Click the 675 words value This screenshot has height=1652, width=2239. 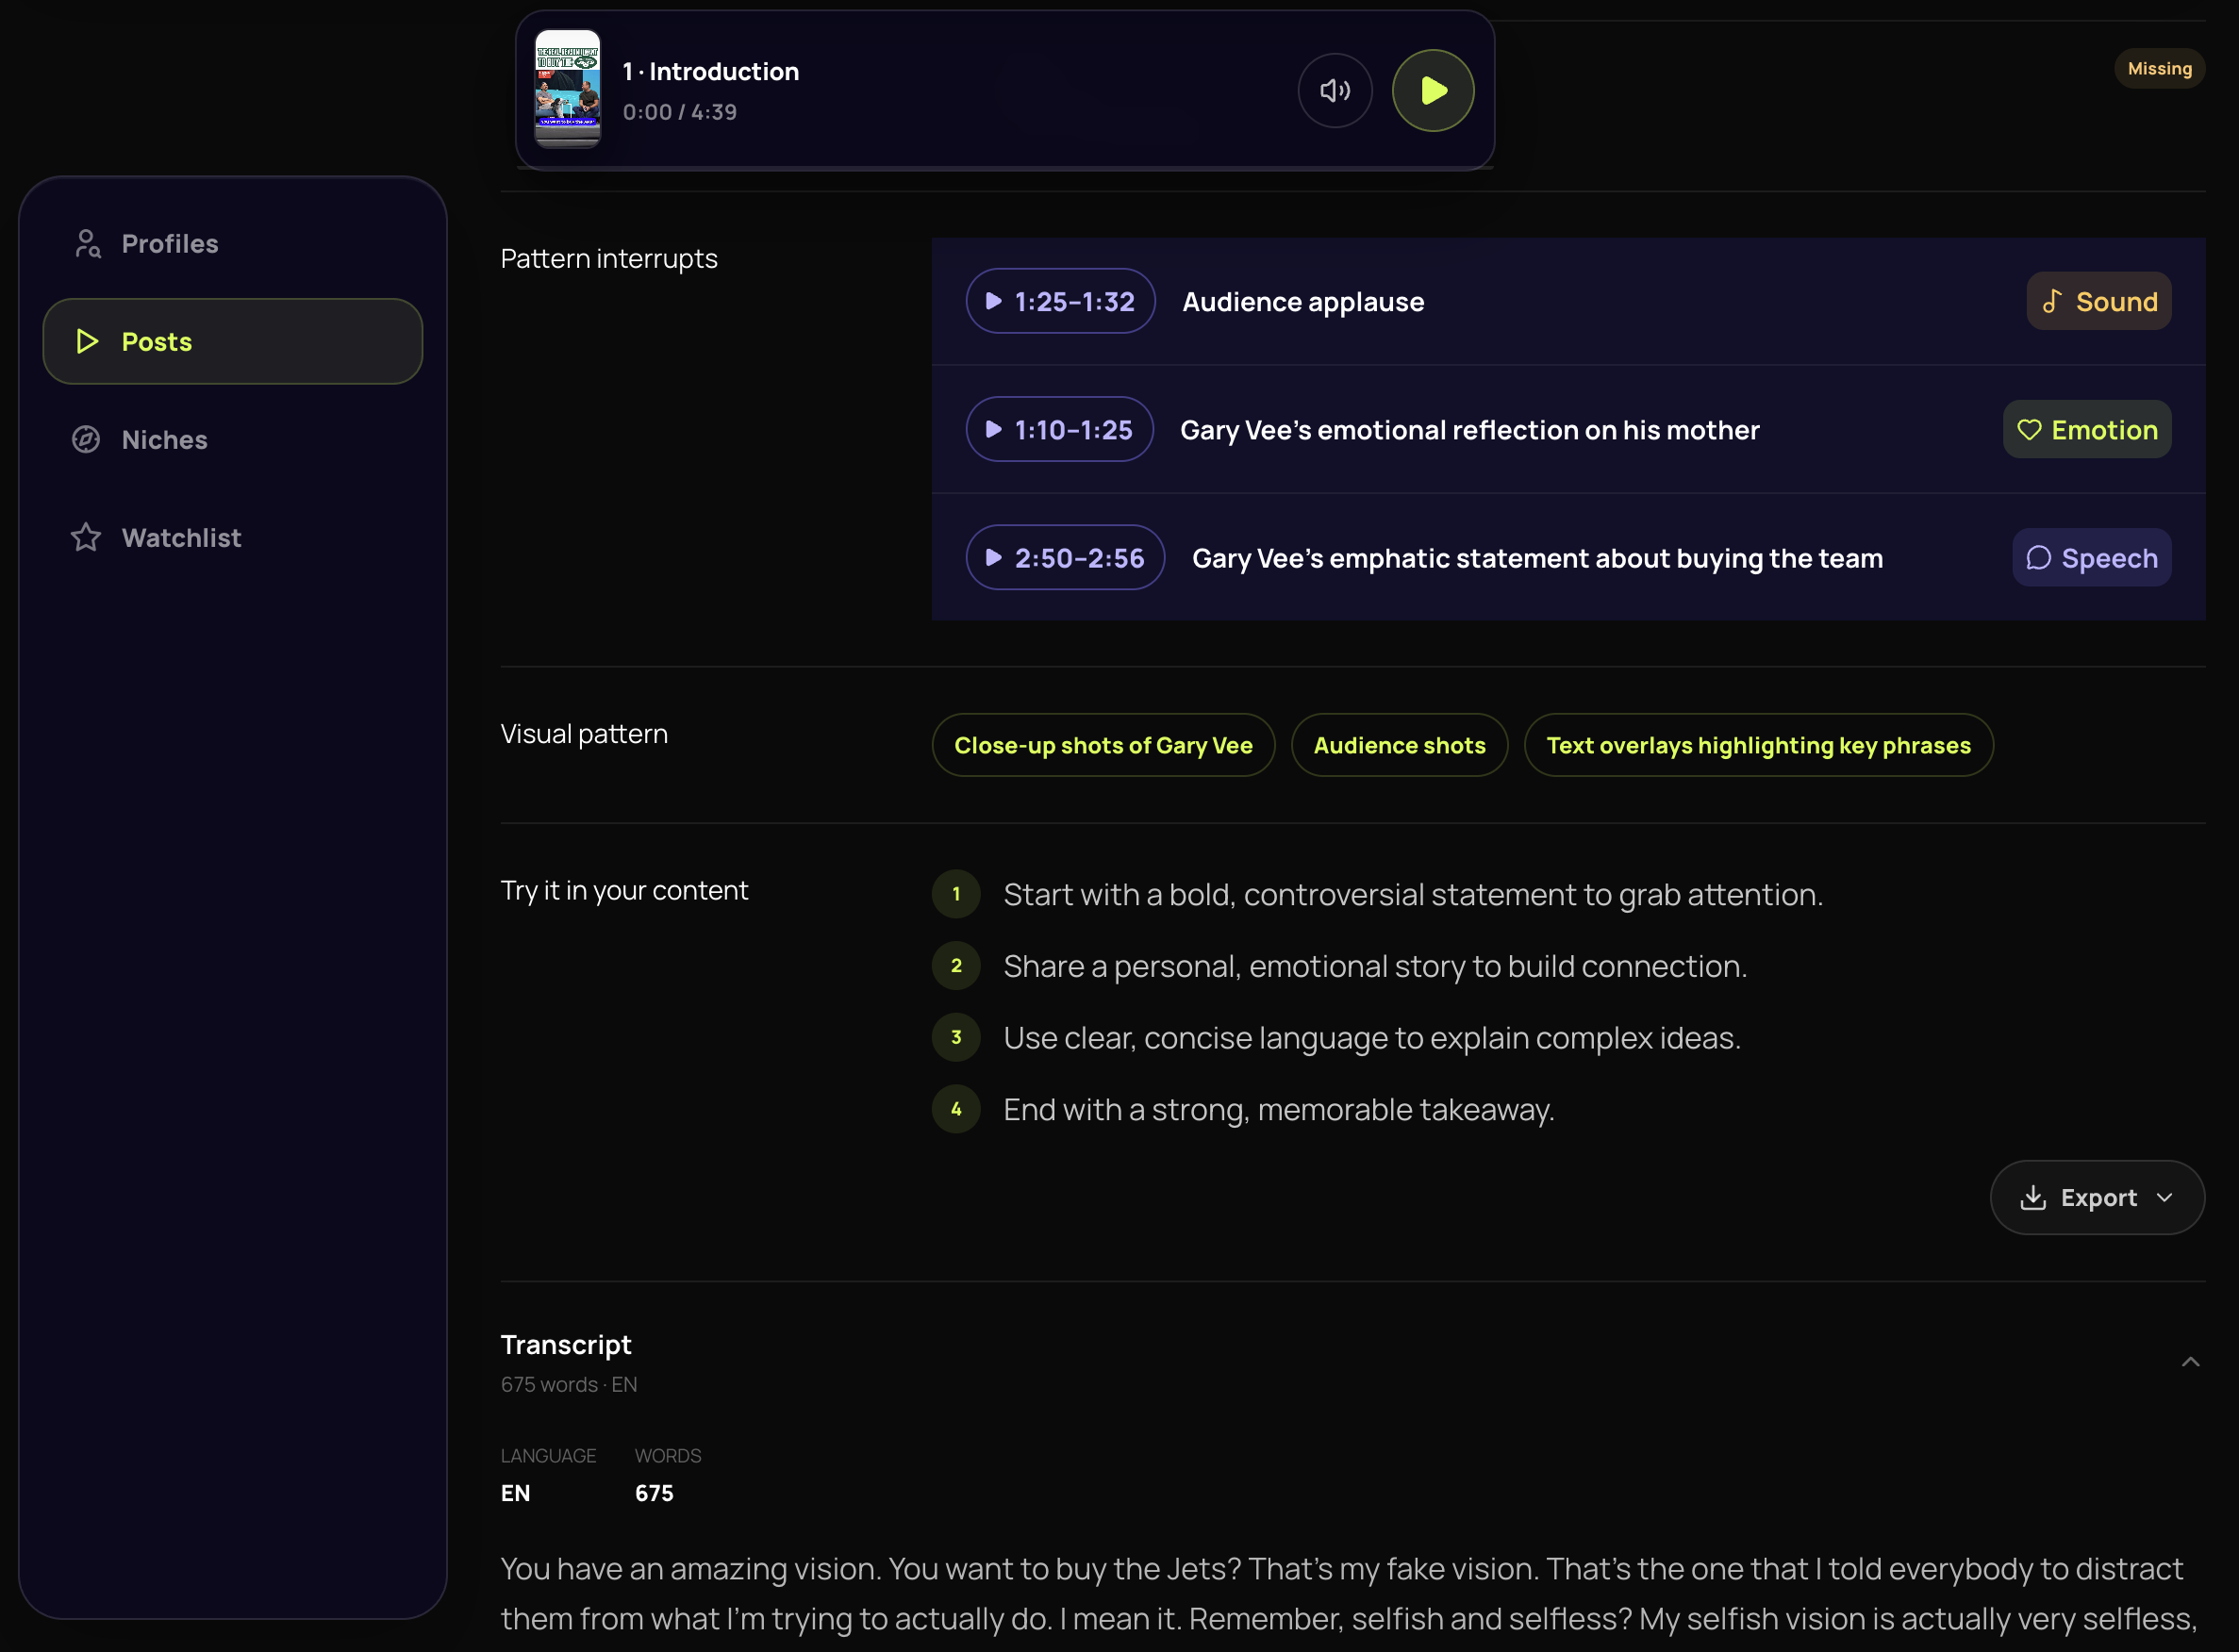(x=654, y=1492)
